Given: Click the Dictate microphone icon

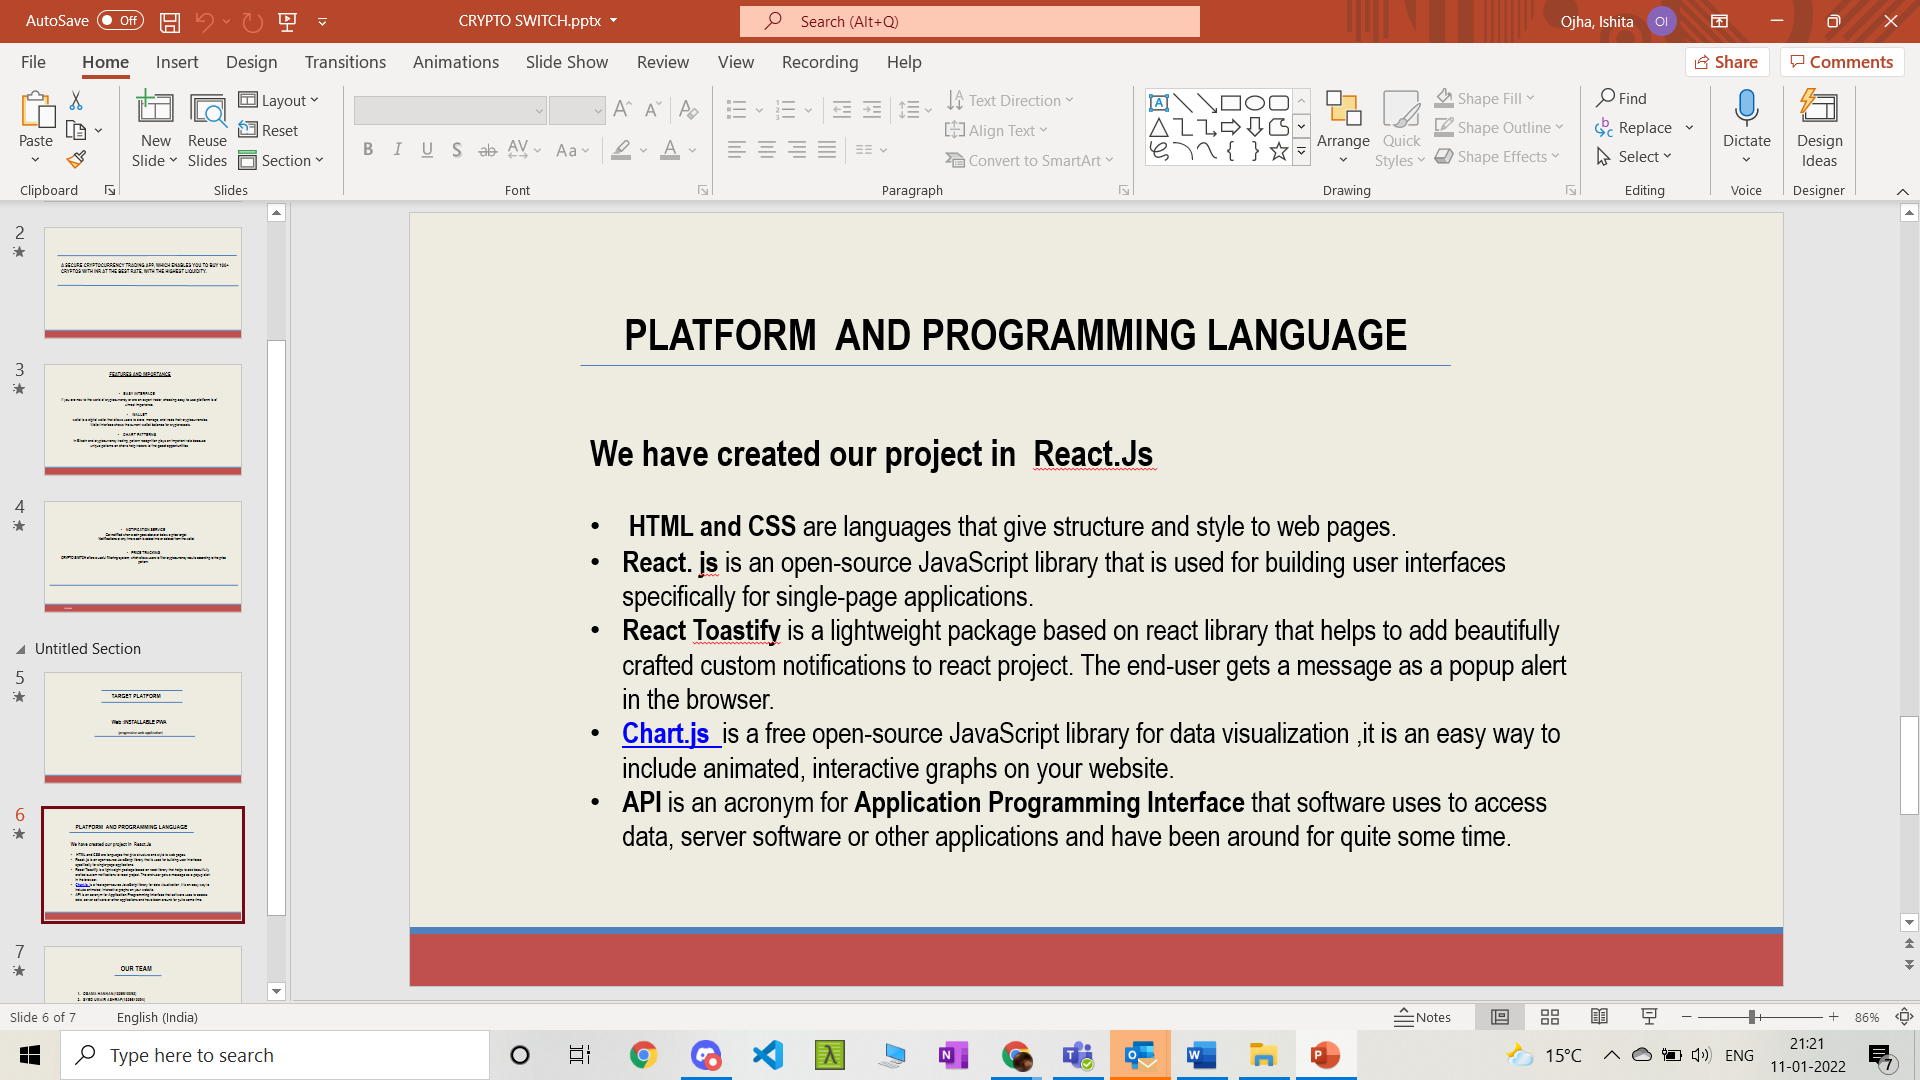Looking at the screenshot, I should click(1746, 108).
